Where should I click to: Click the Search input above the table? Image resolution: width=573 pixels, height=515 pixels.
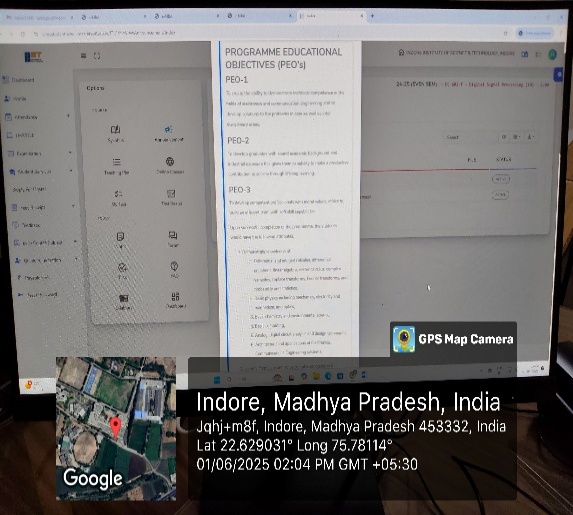[470, 137]
